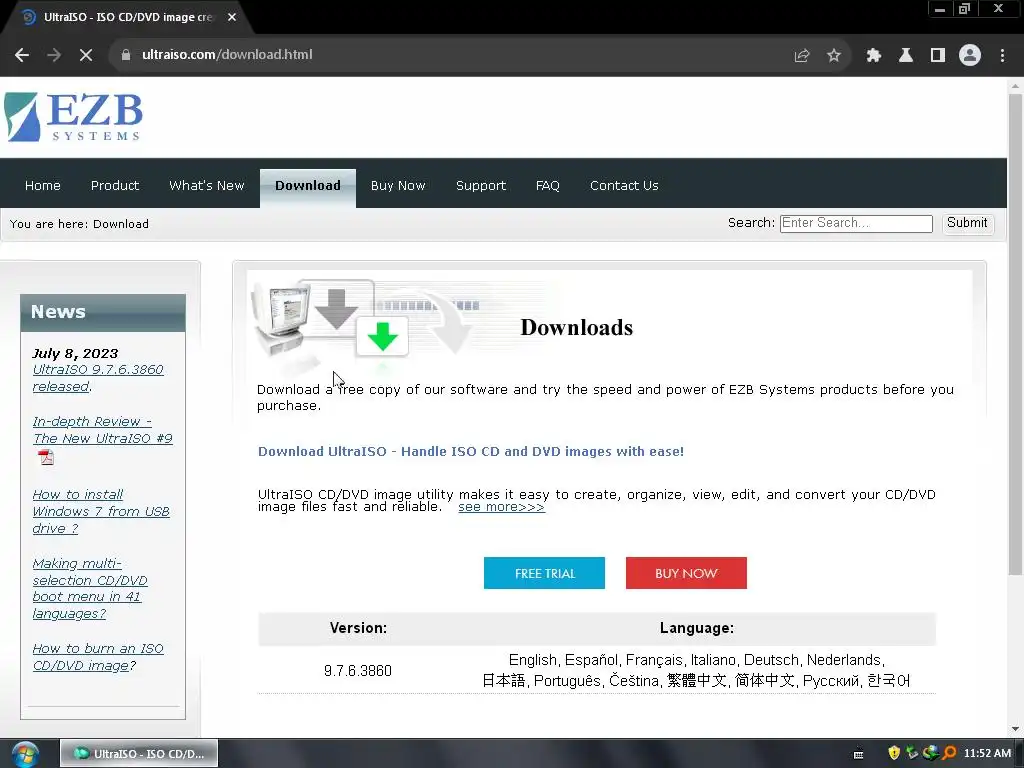Image resolution: width=1024 pixels, height=768 pixels.
Task: Open the profile avatar icon
Action: point(970,56)
